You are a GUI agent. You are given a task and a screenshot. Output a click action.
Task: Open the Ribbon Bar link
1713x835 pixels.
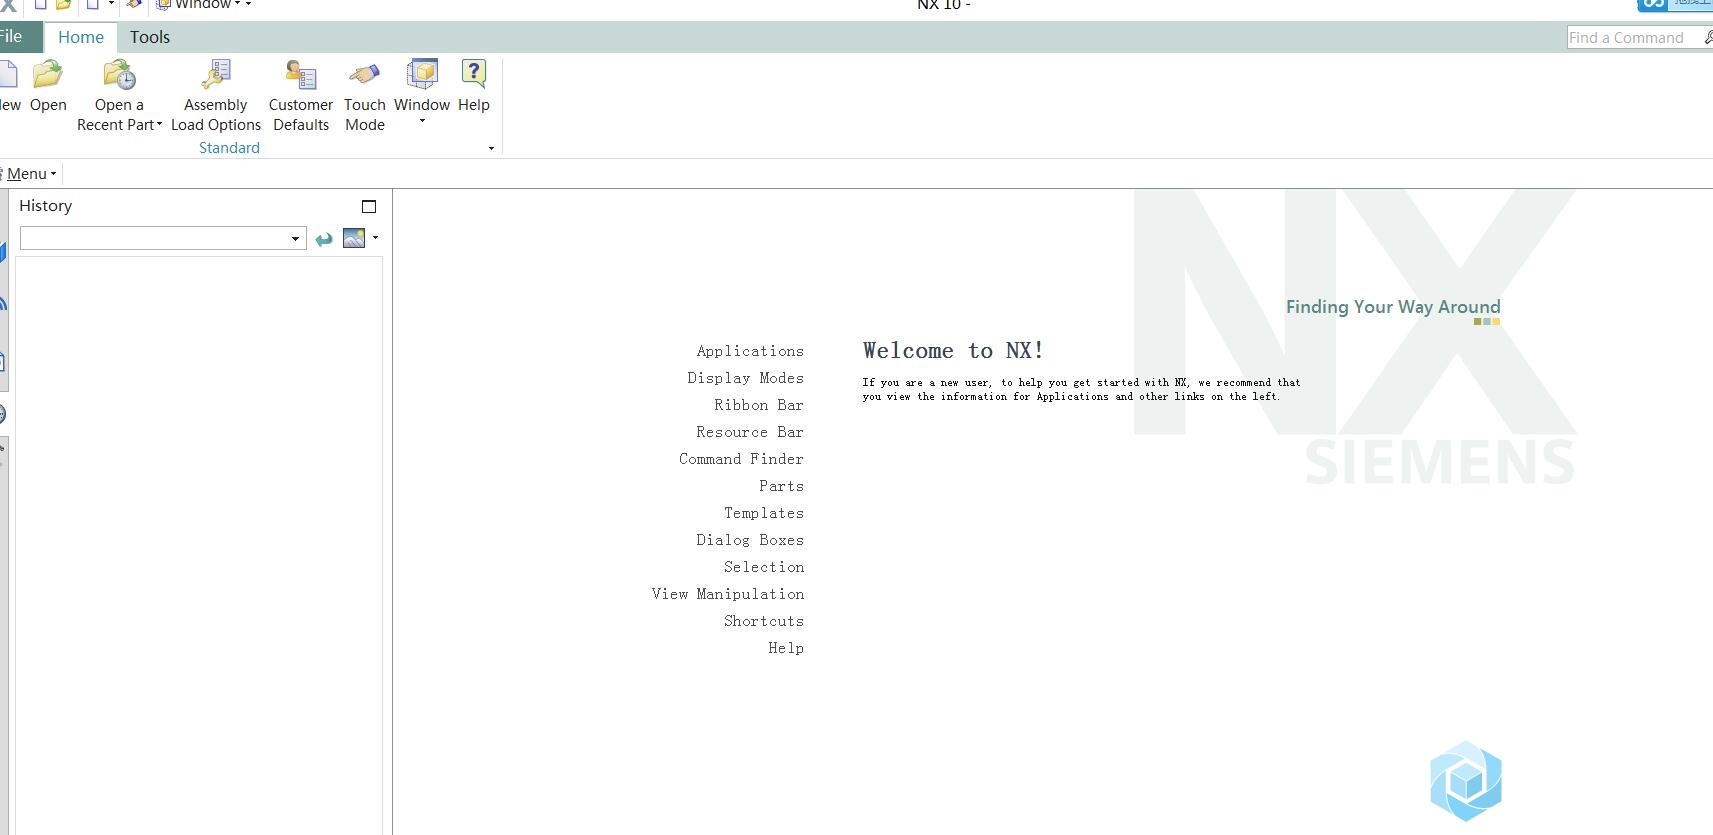pos(759,405)
